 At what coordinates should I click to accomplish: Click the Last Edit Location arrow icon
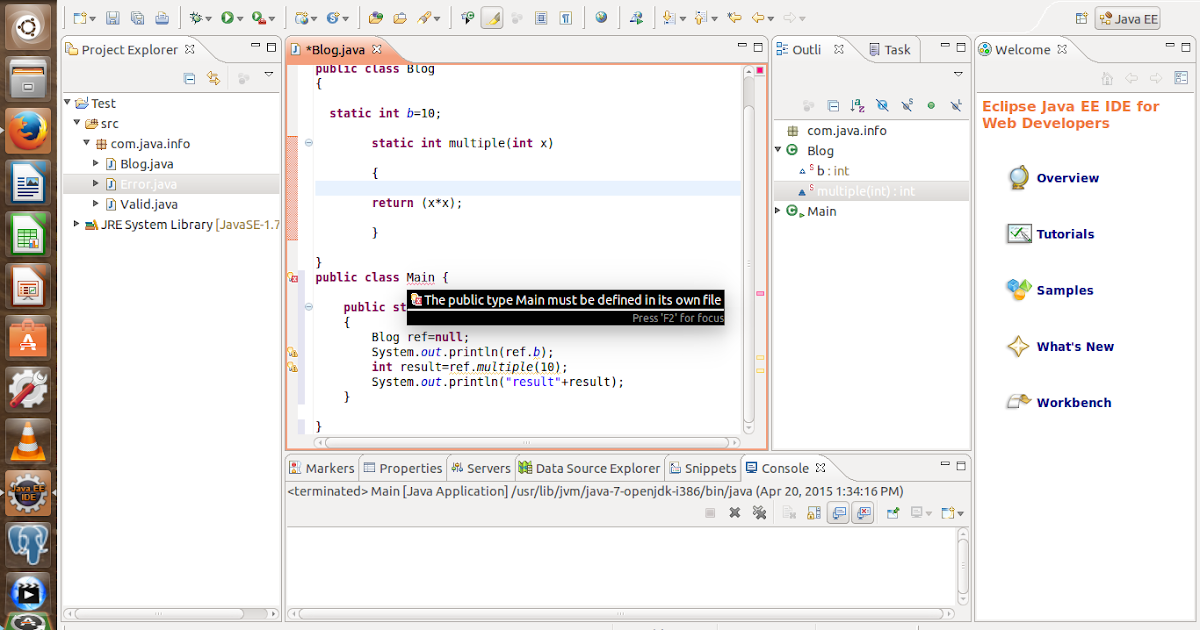tap(735, 18)
